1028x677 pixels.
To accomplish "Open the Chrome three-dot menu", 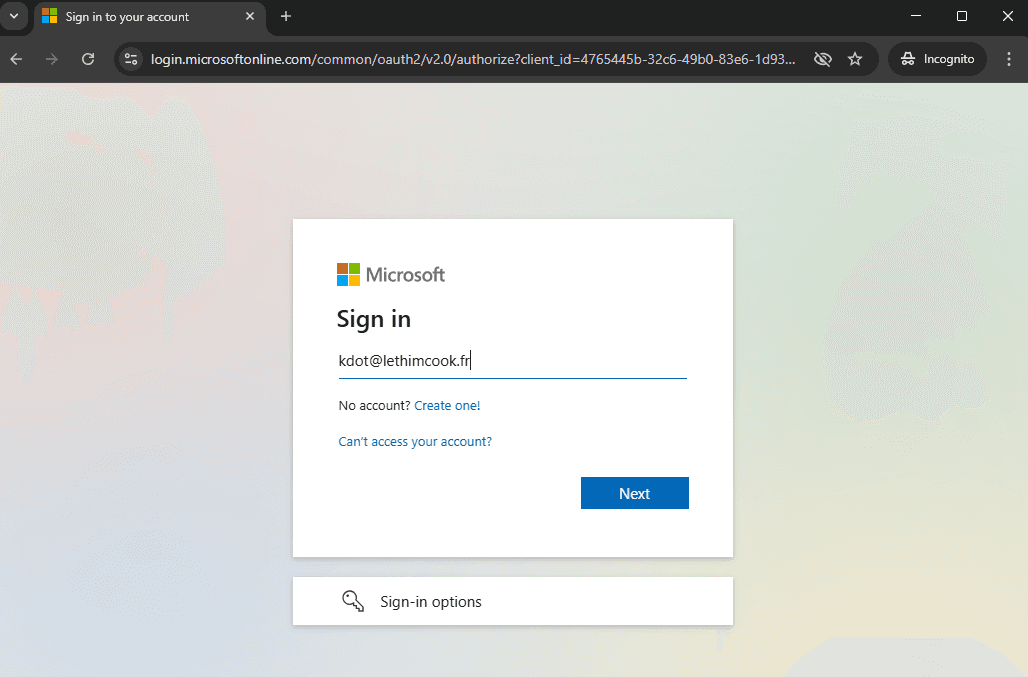I will (1007, 59).
